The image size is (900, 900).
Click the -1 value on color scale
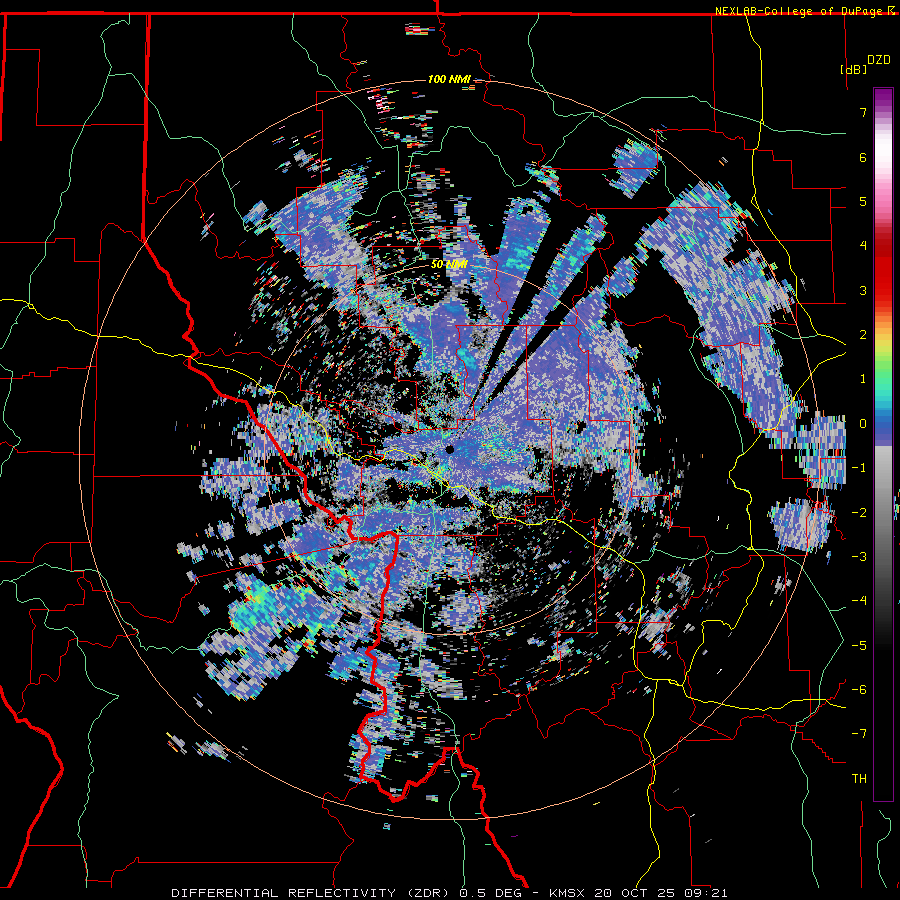[859, 468]
